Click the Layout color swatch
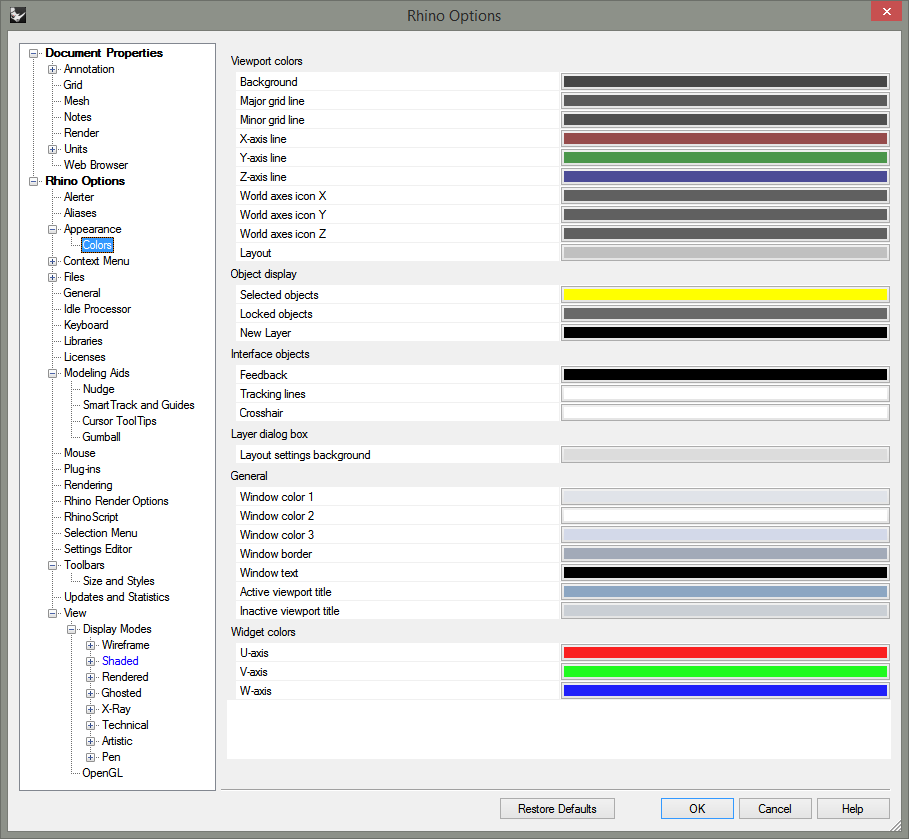Image resolution: width=909 pixels, height=839 pixels. [725, 253]
